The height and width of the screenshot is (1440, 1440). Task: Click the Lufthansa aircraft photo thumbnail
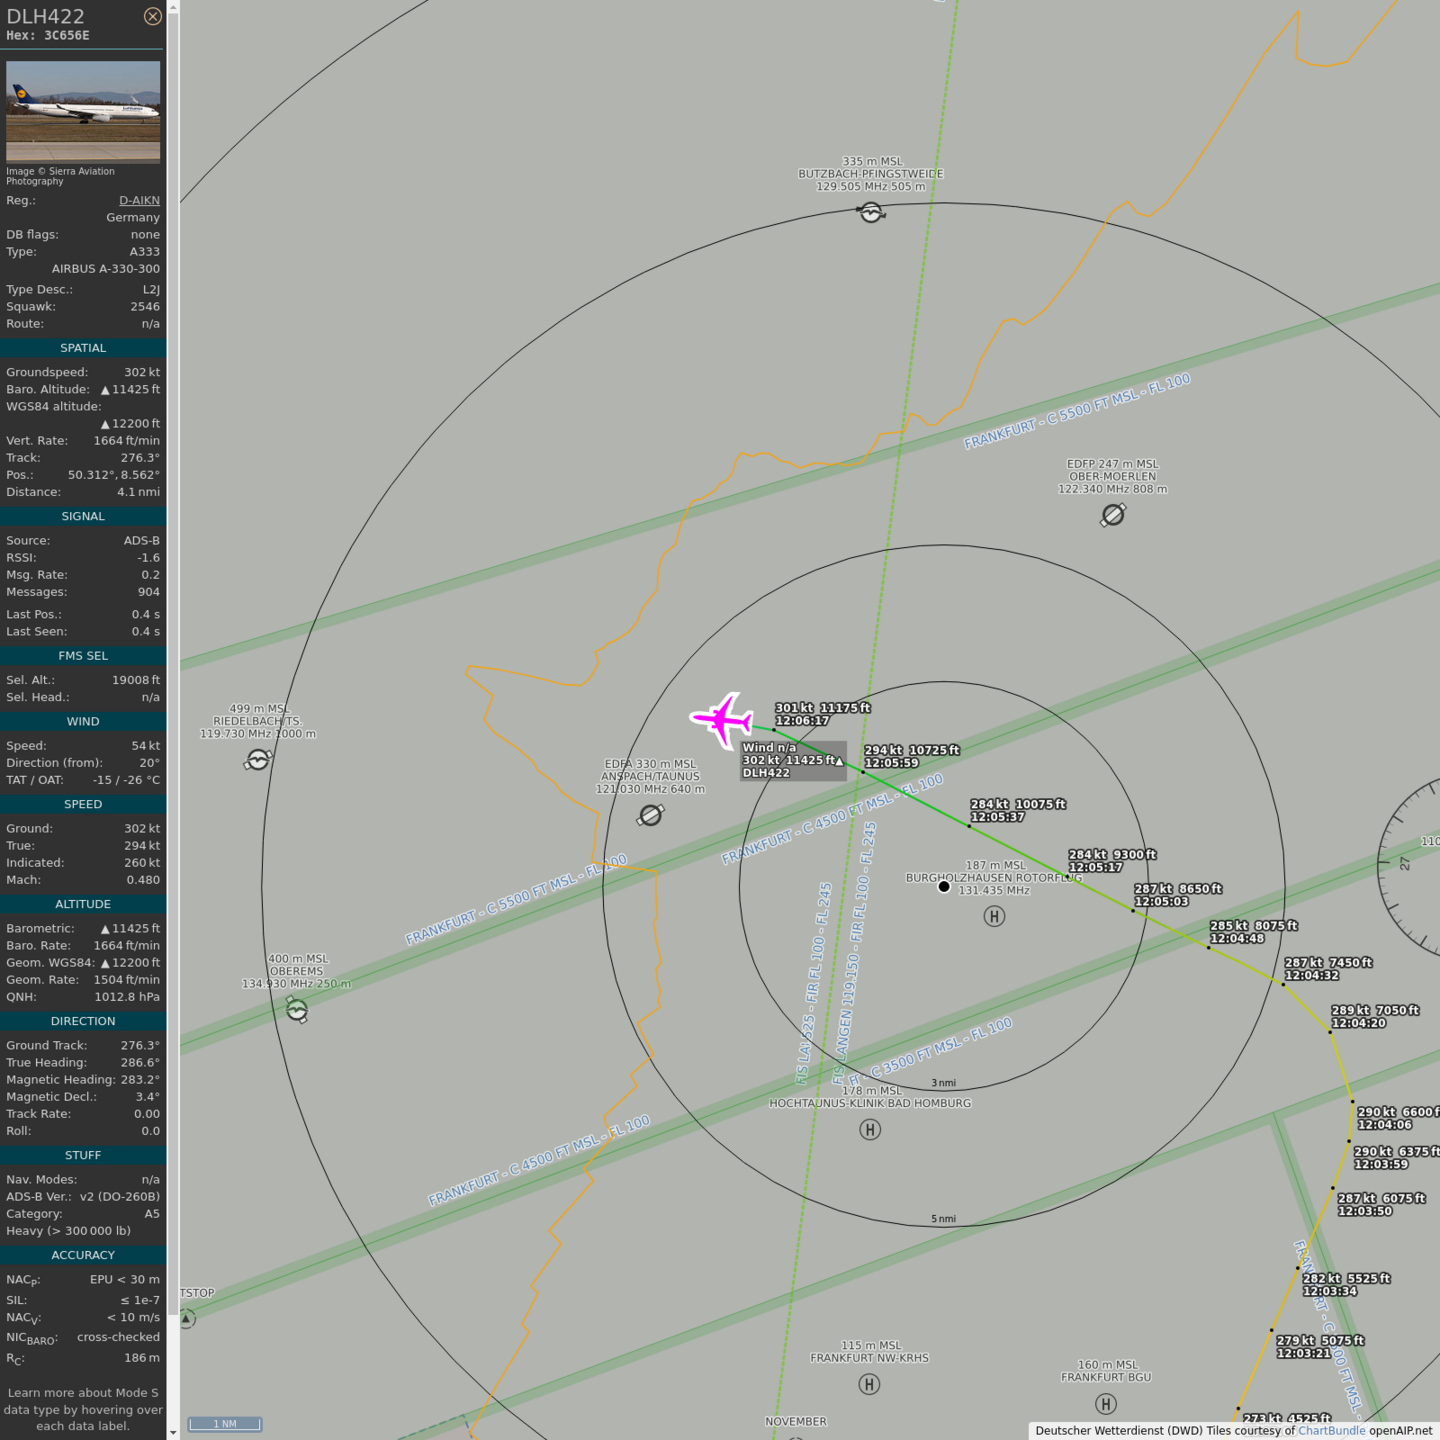point(83,111)
